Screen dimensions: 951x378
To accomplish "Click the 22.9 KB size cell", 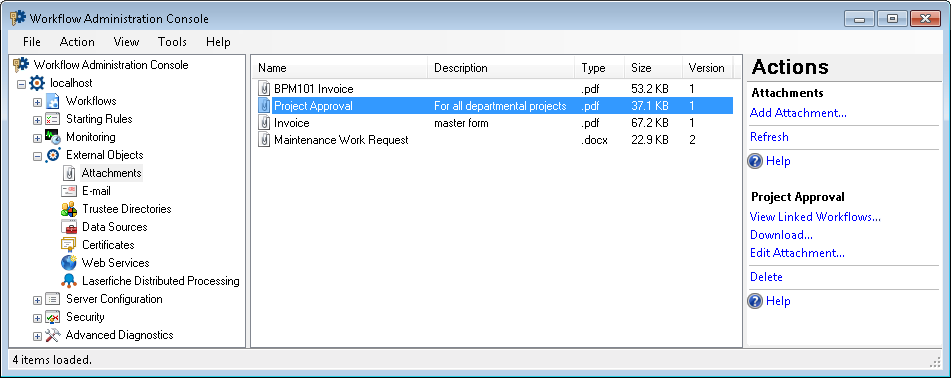I will tap(650, 140).
